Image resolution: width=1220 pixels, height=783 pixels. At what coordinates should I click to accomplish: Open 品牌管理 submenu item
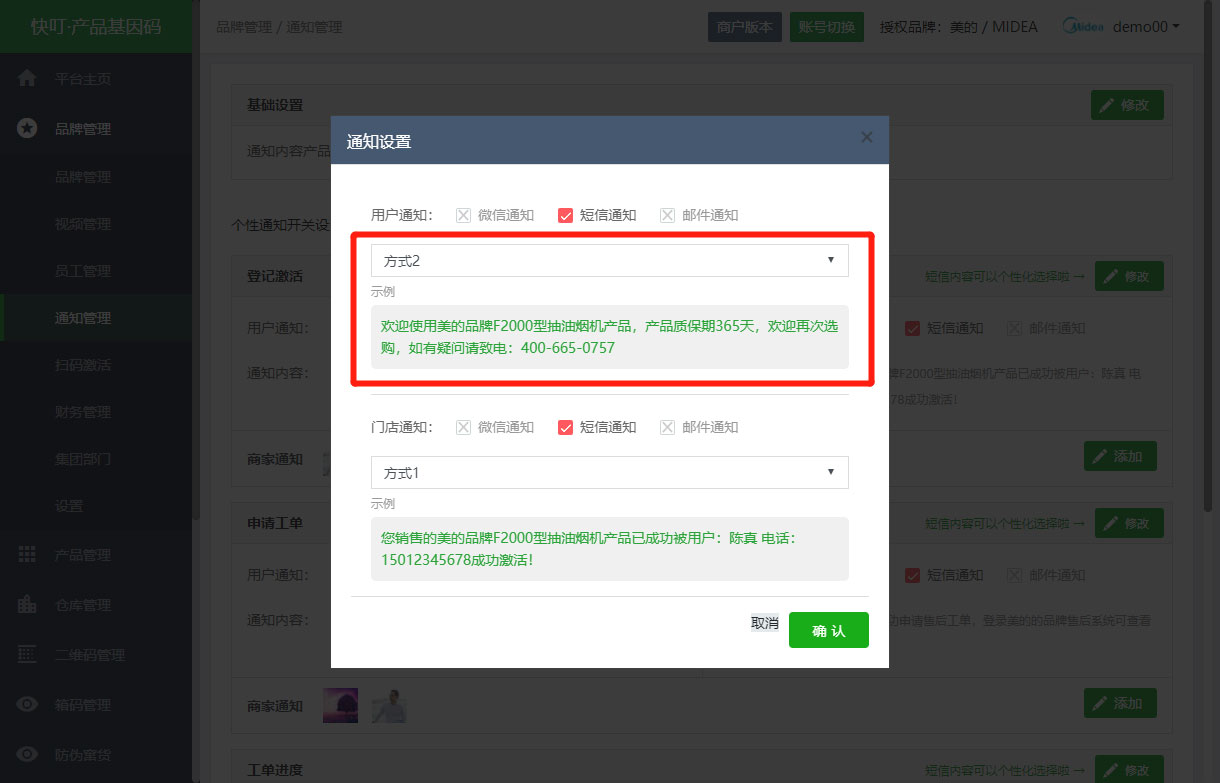[96, 177]
